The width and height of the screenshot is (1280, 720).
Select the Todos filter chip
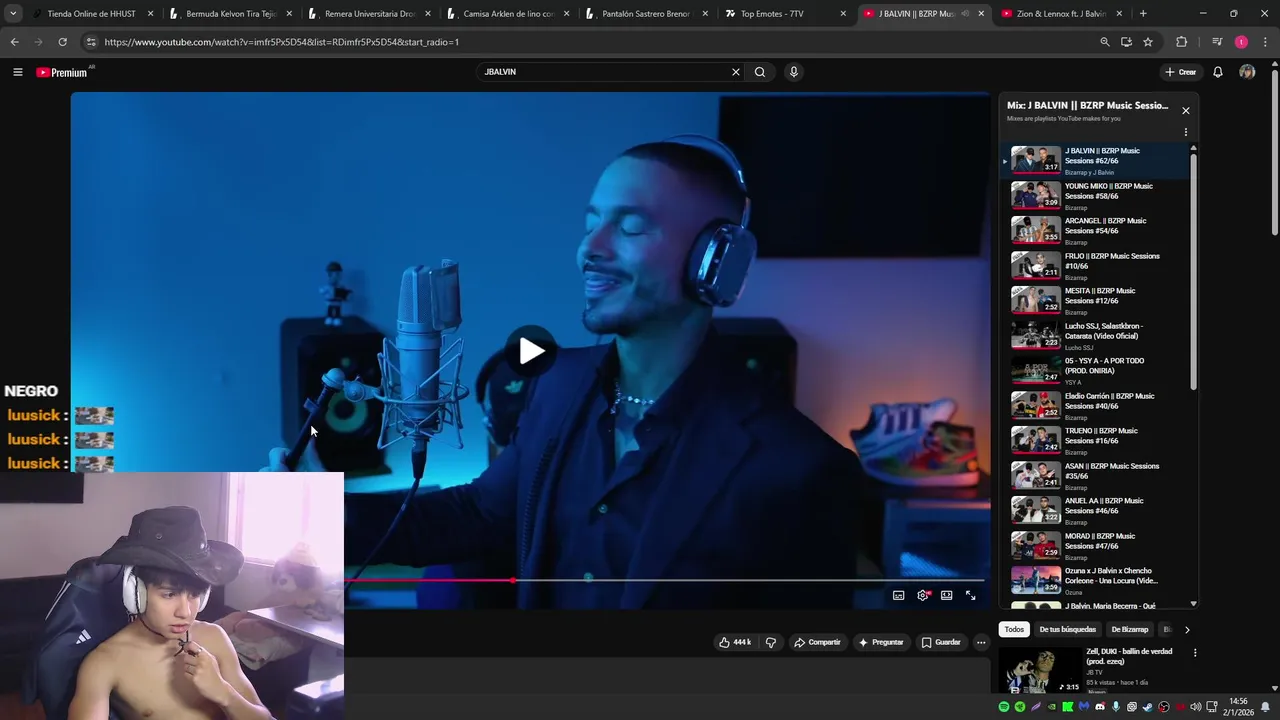pyautogui.click(x=1014, y=629)
